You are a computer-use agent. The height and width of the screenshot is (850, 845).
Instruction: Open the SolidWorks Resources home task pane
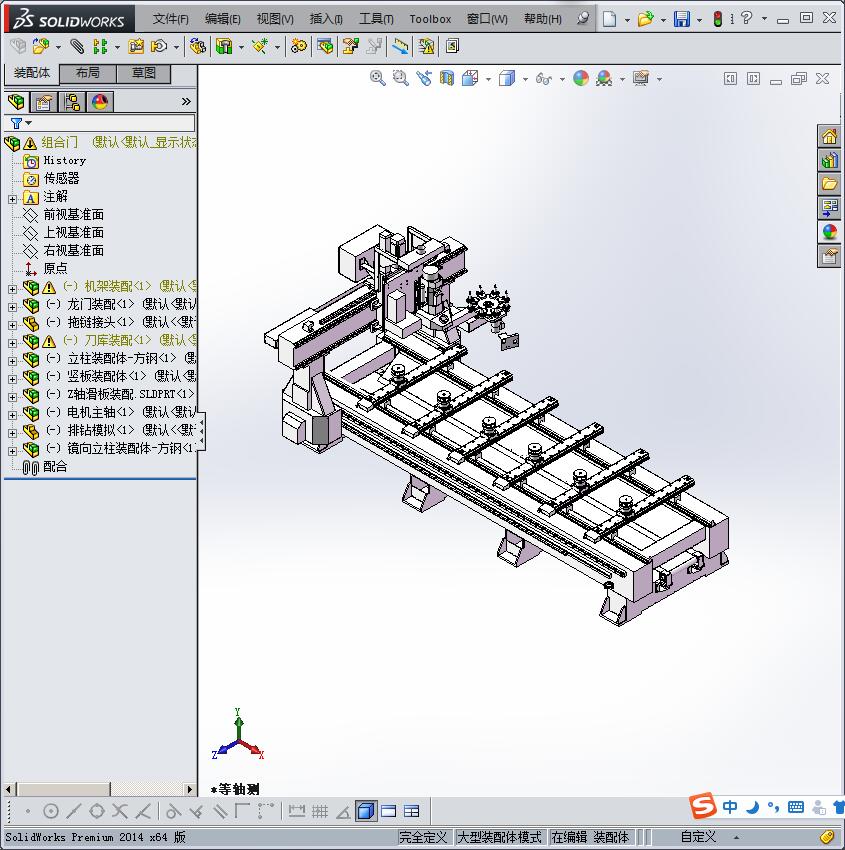[829, 136]
